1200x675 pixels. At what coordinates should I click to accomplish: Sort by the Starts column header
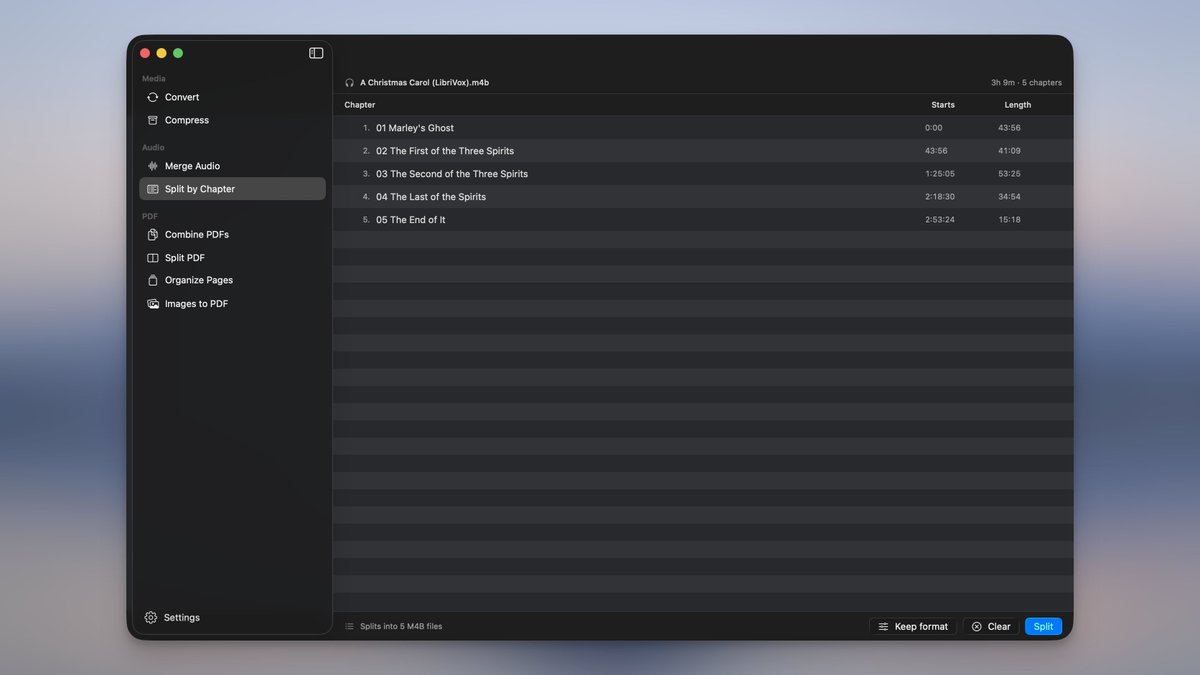[x=943, y=105]
